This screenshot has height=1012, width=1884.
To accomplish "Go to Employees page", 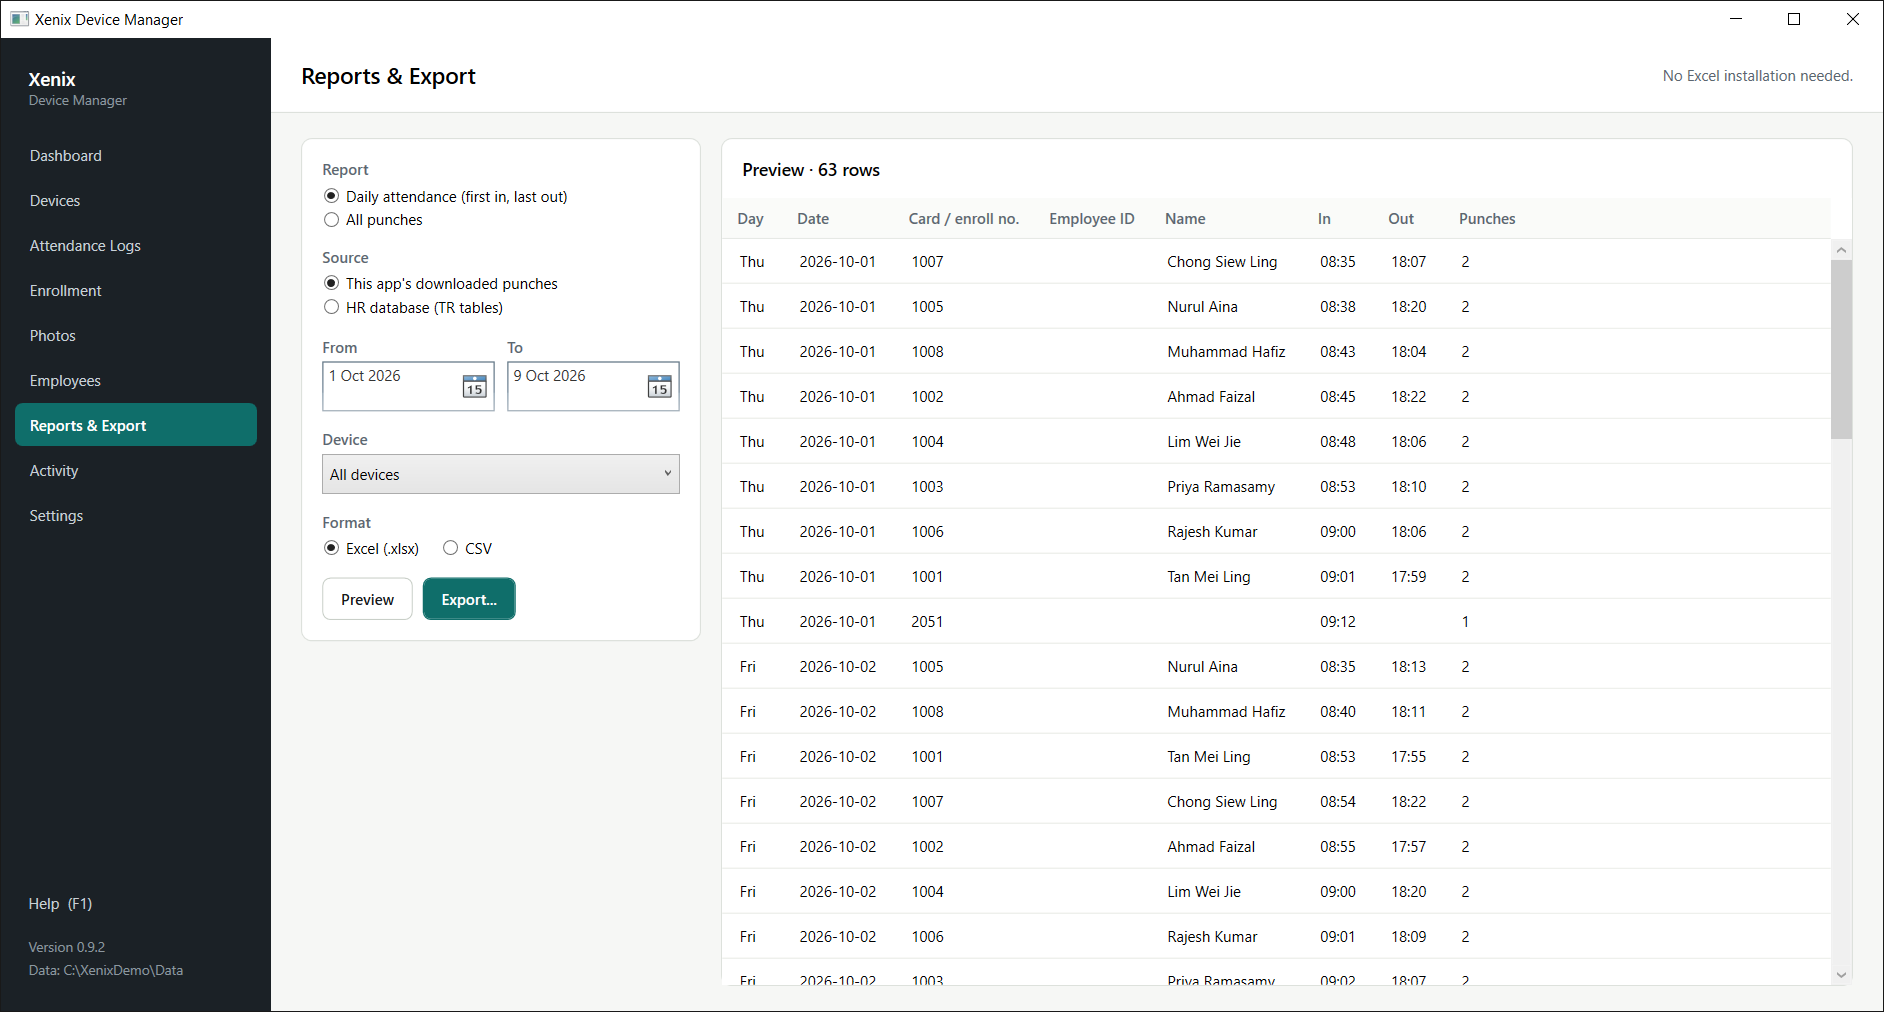I will pos(136,381).
